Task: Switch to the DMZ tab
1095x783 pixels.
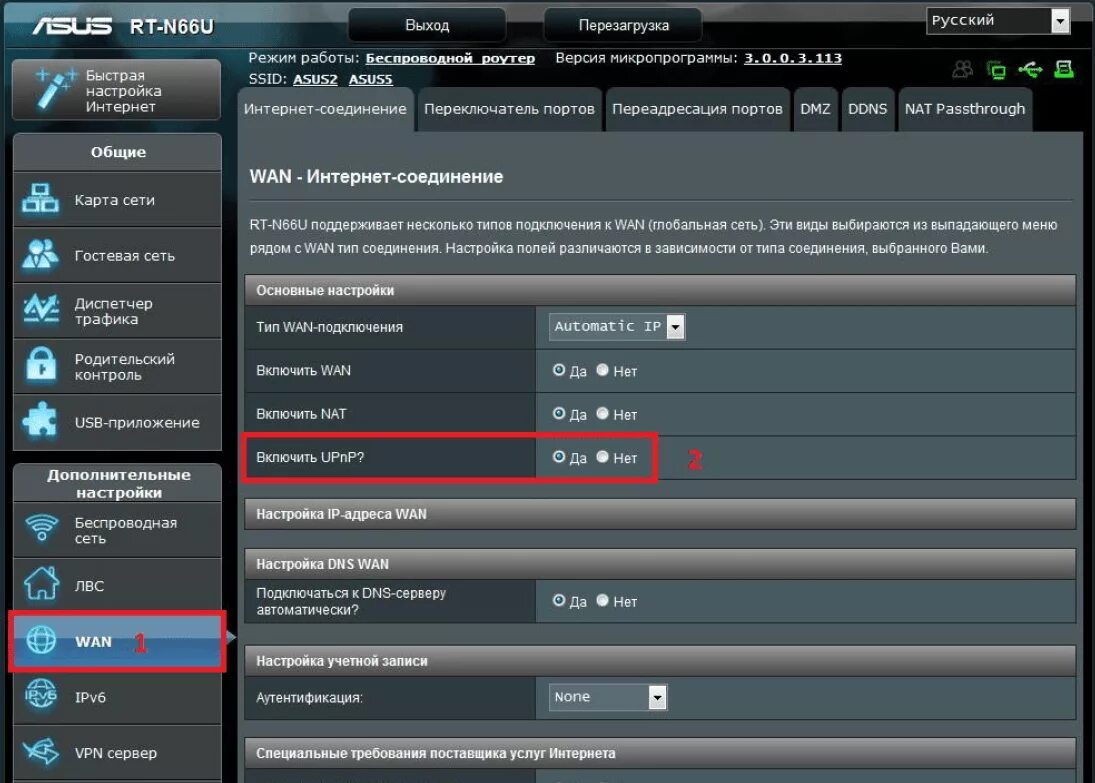Action: [x=815, y=109]
